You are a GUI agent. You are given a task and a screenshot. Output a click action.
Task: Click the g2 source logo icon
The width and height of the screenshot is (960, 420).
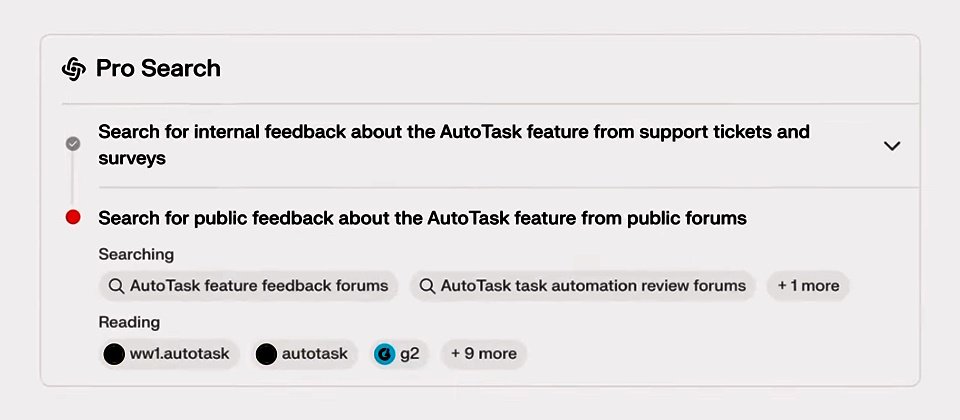(385, 353)
